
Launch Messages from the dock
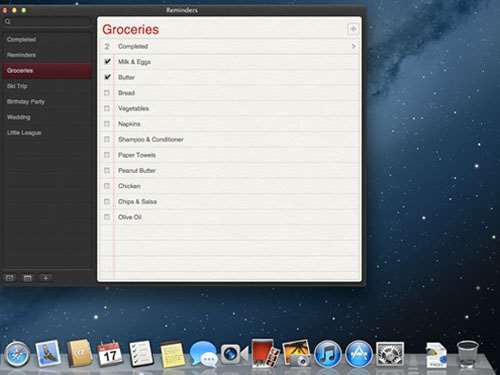(x=203, y=354)
